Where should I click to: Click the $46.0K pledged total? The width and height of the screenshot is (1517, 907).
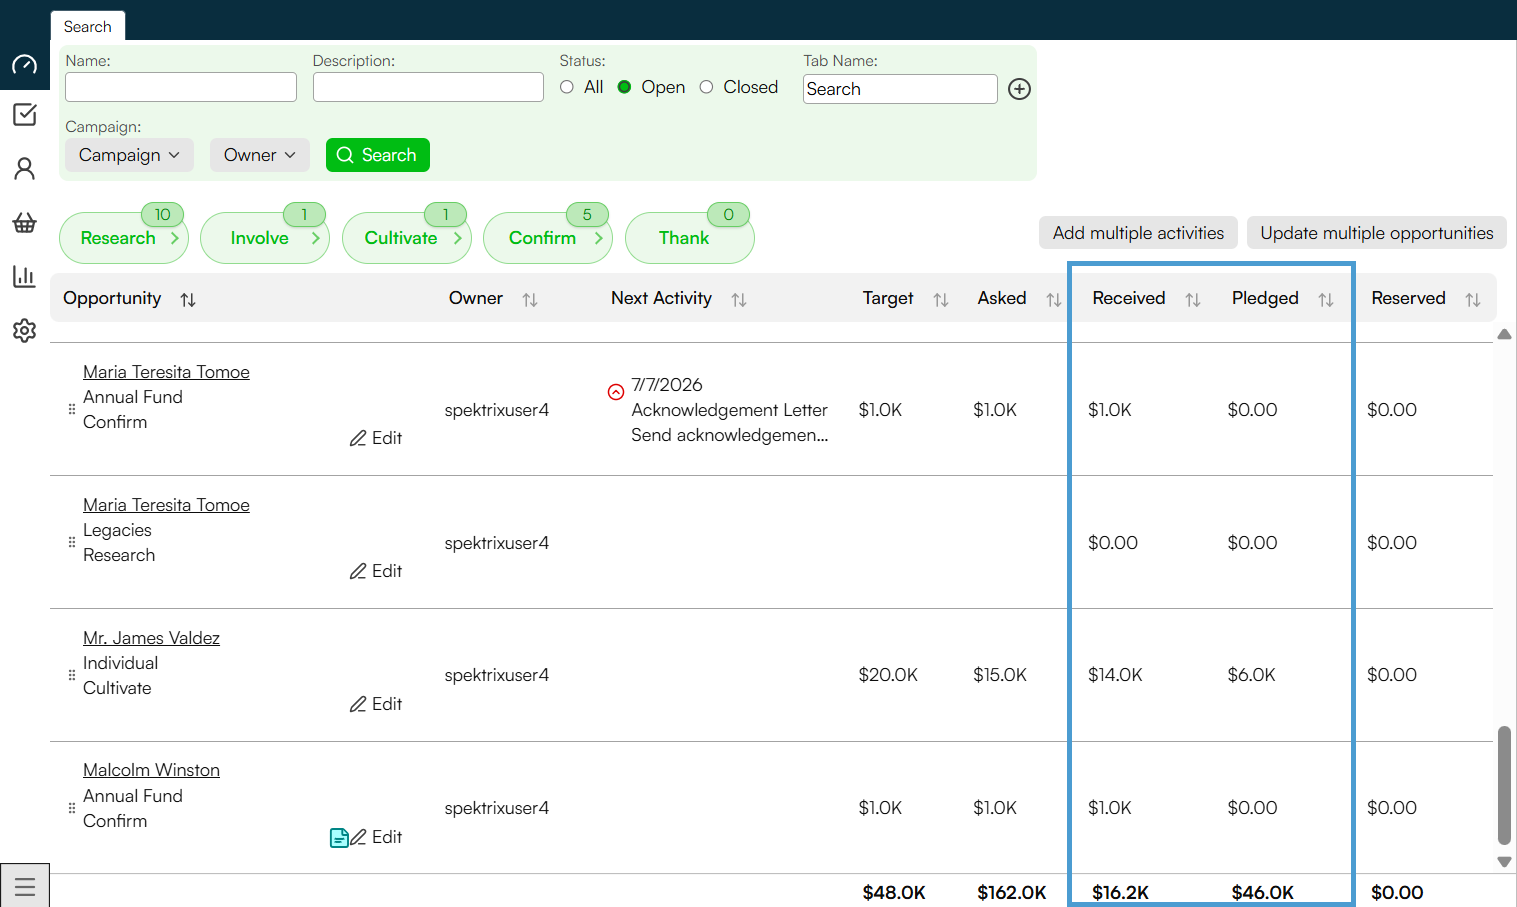(x=1262, y=892)
